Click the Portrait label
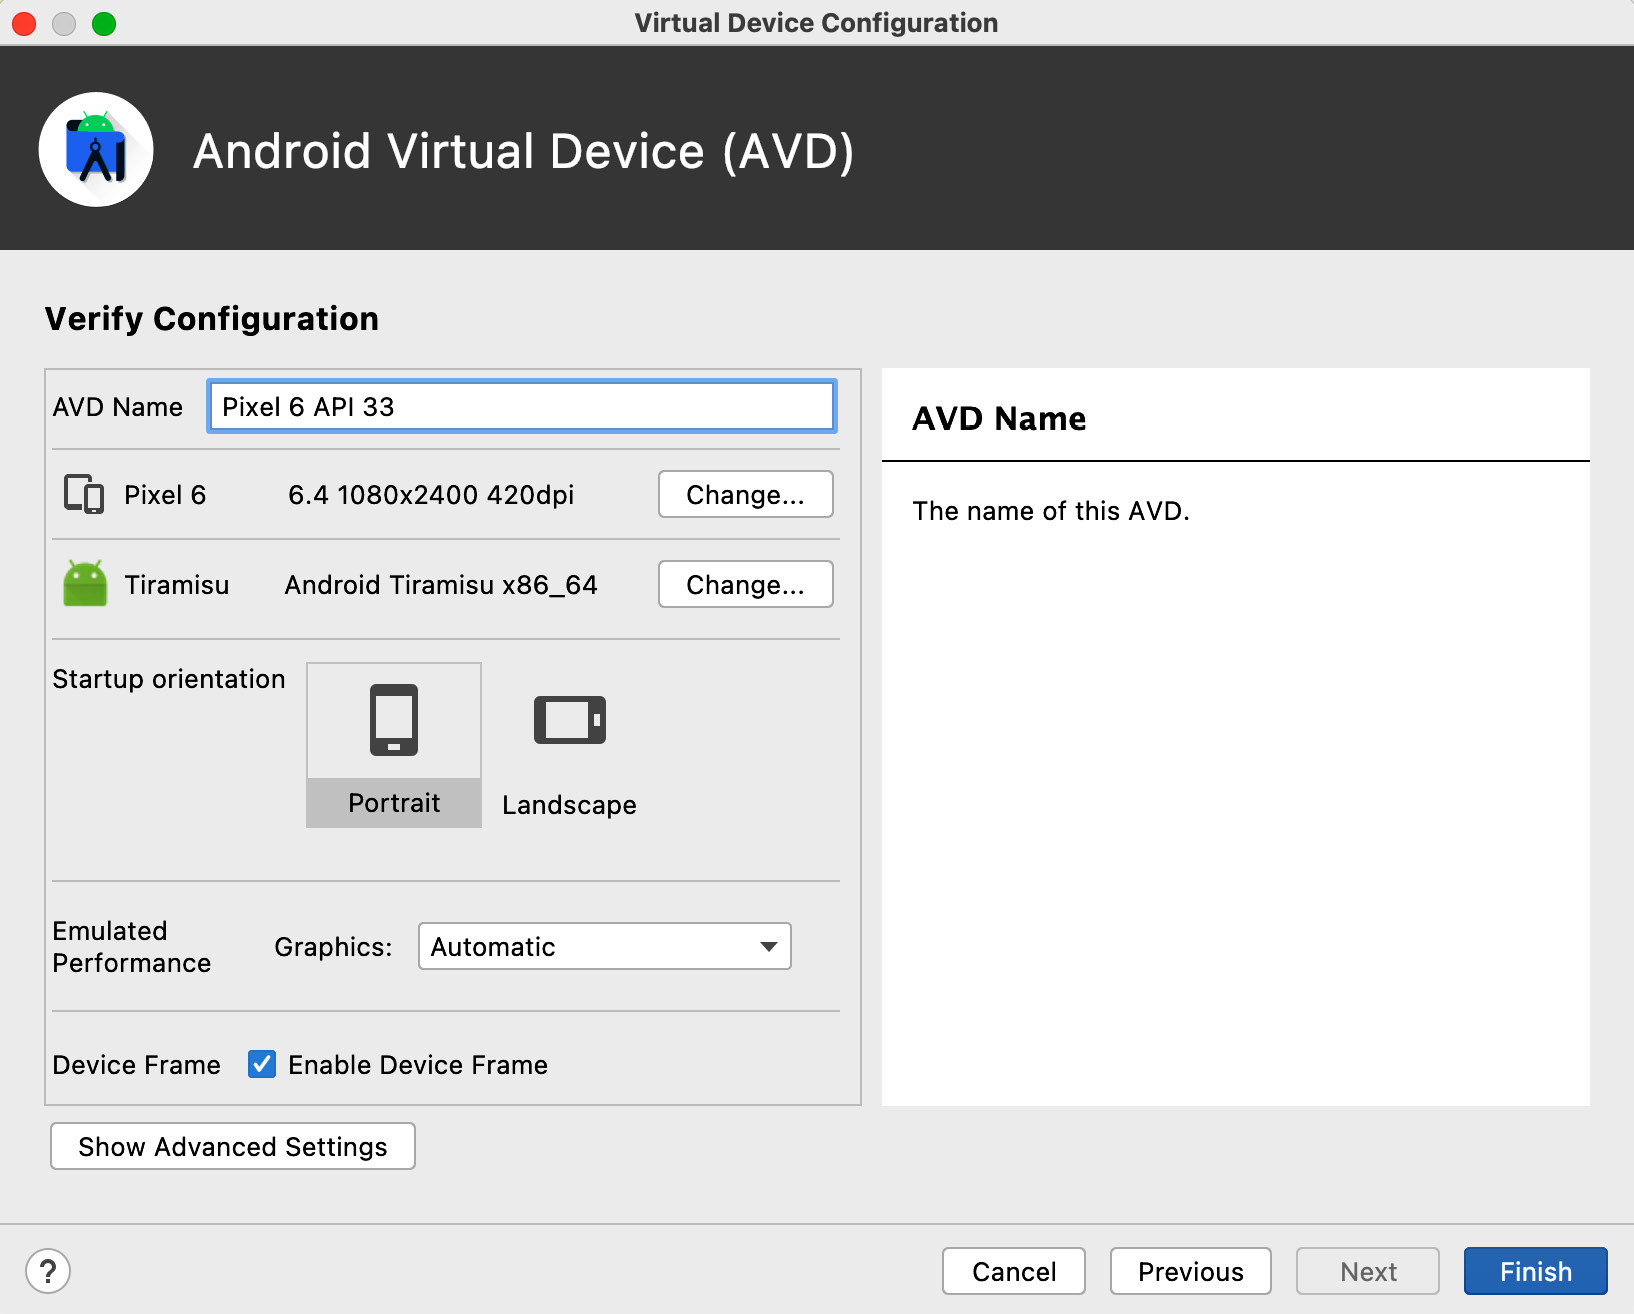Image resolution: width=1634 pixels, height=1314 pixels. click(x=394, y=803)
